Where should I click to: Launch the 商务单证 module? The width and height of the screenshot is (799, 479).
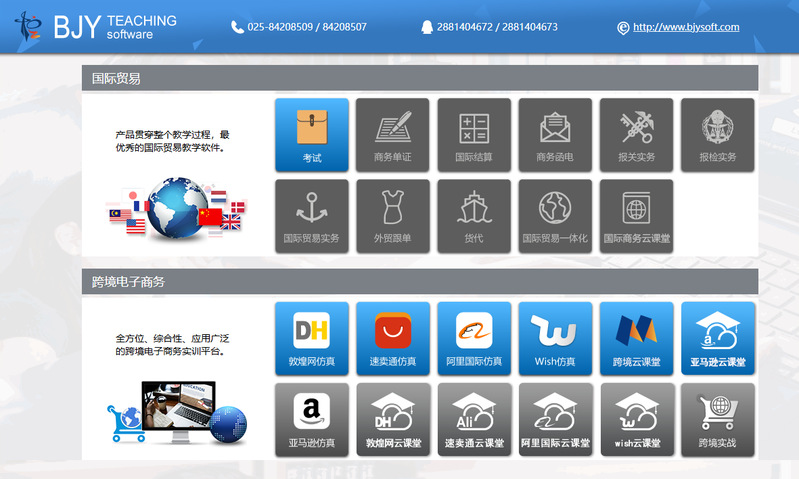392,134
